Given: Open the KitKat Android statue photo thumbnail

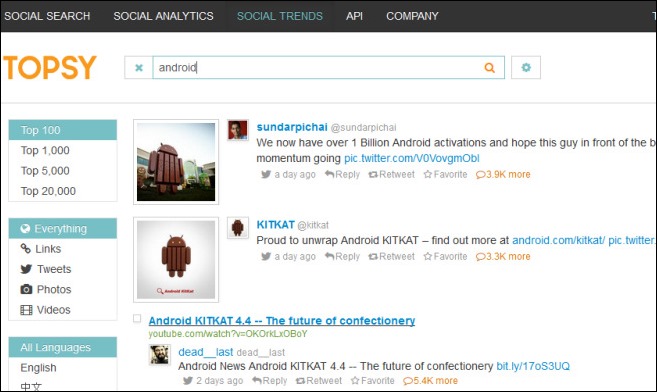Looking at the screenshot, I should (176, 162).
